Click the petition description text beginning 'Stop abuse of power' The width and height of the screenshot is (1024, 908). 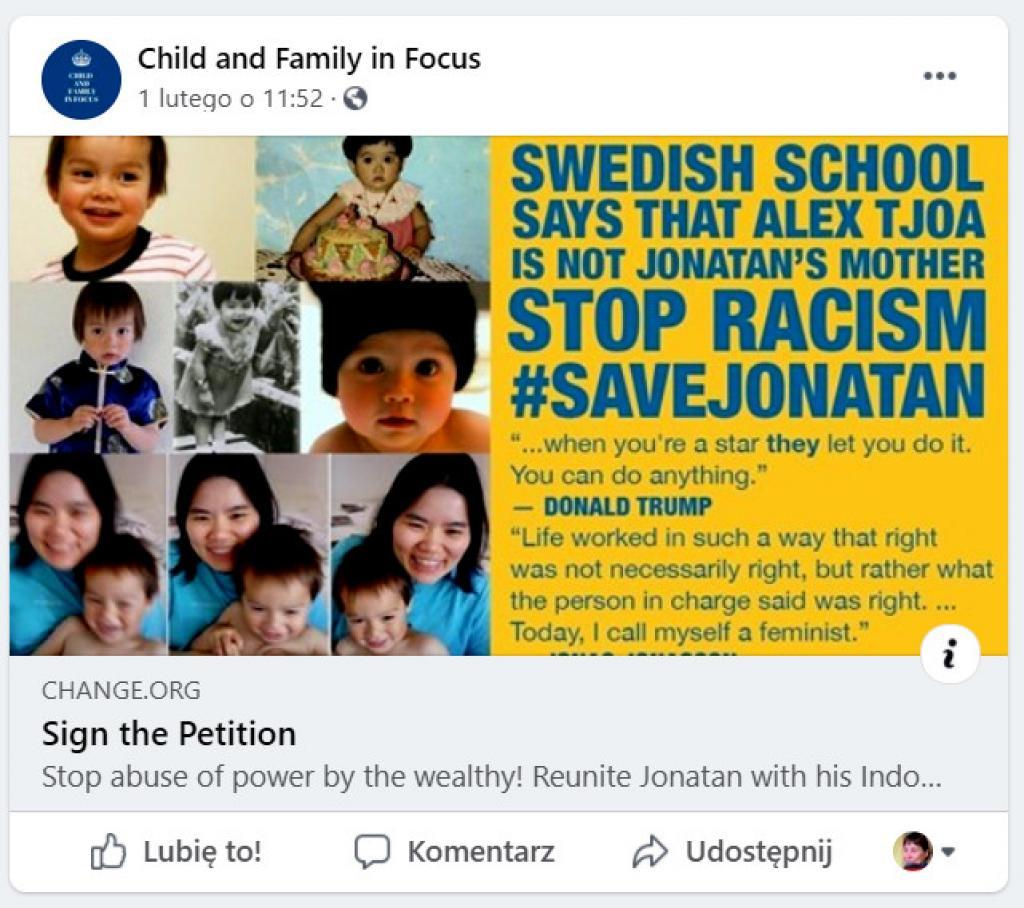[491, 777]
